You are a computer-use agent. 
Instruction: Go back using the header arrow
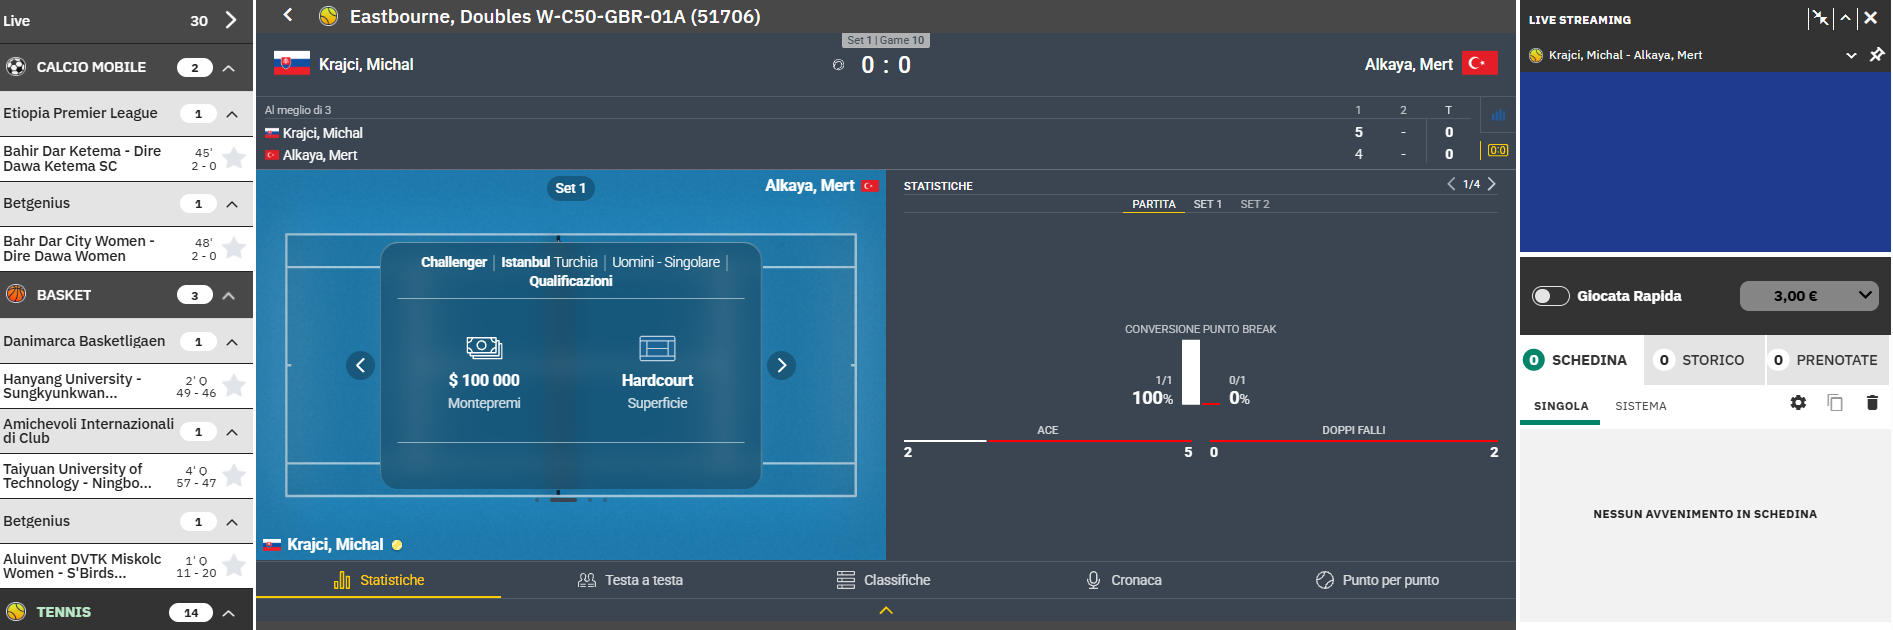click(288, 15)
